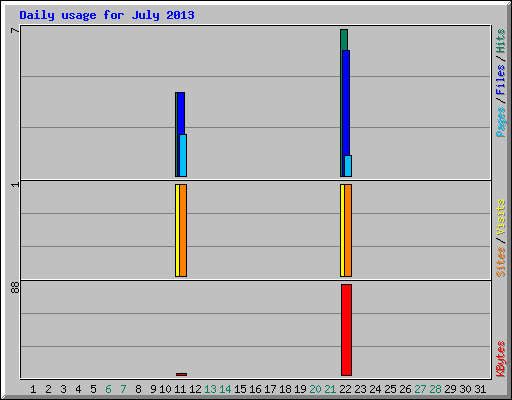The image size is (512, 400).
Task: Click the y-axis value 7
Action: coord(15,30)
